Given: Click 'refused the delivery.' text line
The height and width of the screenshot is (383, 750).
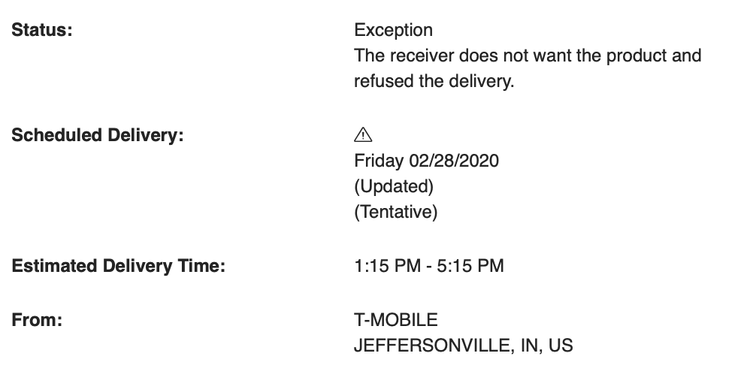Looking at the screenshot, I should (434, 81).
